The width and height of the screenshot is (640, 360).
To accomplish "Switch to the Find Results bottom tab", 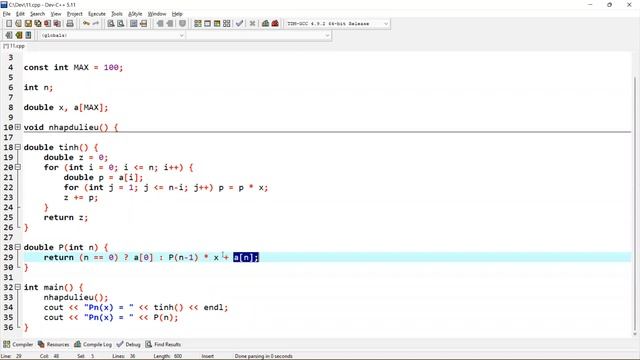I will coord(163,344).
